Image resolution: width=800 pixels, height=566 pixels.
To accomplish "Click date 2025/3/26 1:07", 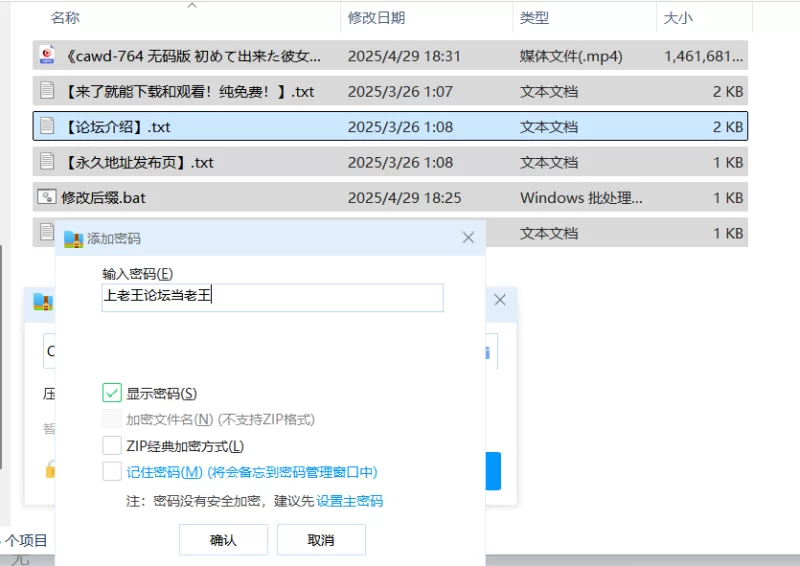I will (400, 92).
